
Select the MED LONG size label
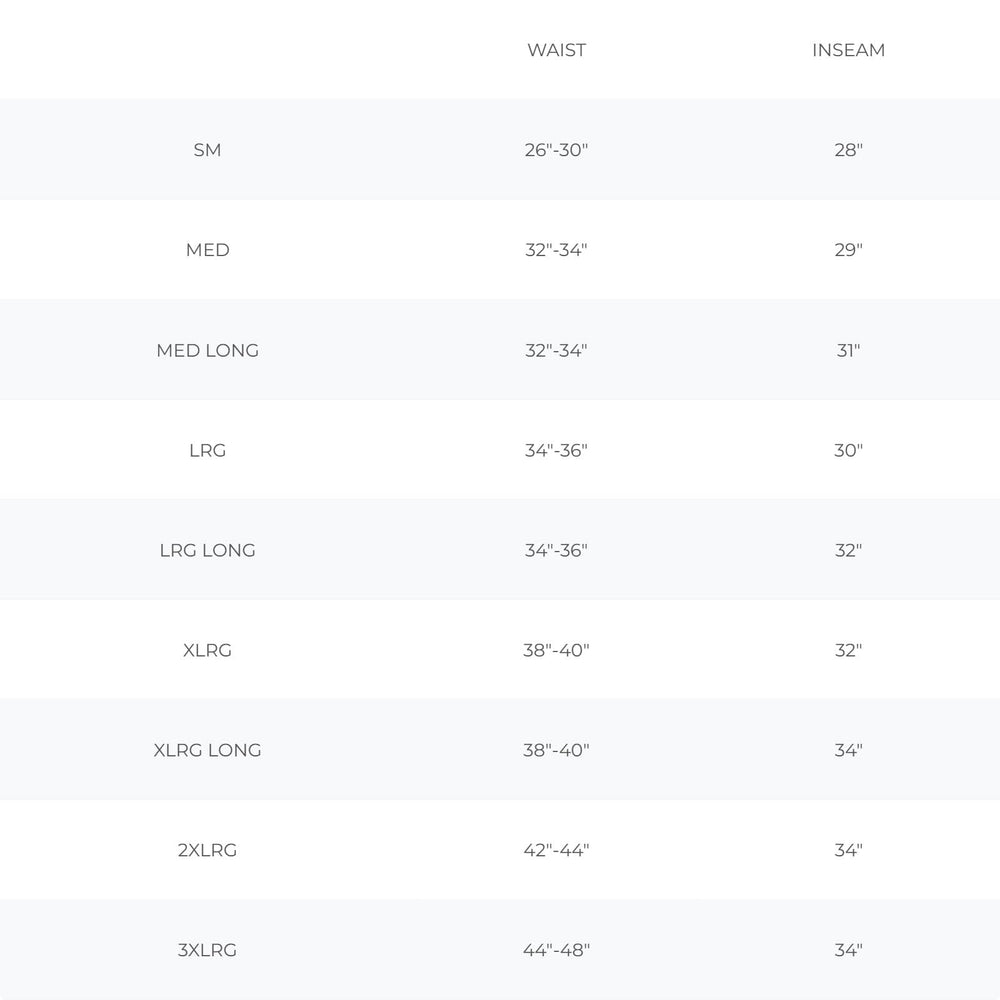(x=207, y=350)
